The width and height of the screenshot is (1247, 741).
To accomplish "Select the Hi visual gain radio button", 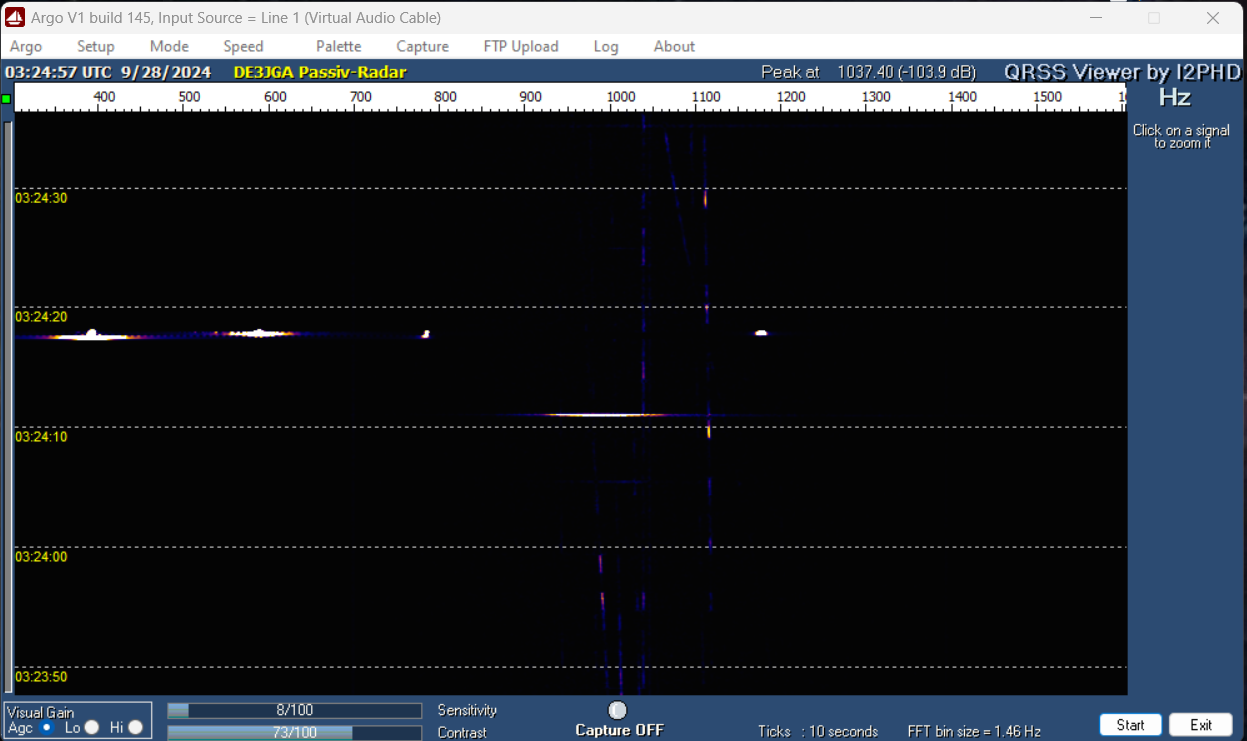I will [135, 727].
